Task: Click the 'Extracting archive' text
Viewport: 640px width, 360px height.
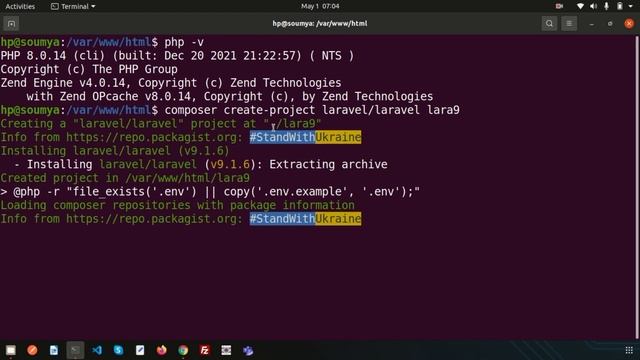Action: (x=328, y=164)
